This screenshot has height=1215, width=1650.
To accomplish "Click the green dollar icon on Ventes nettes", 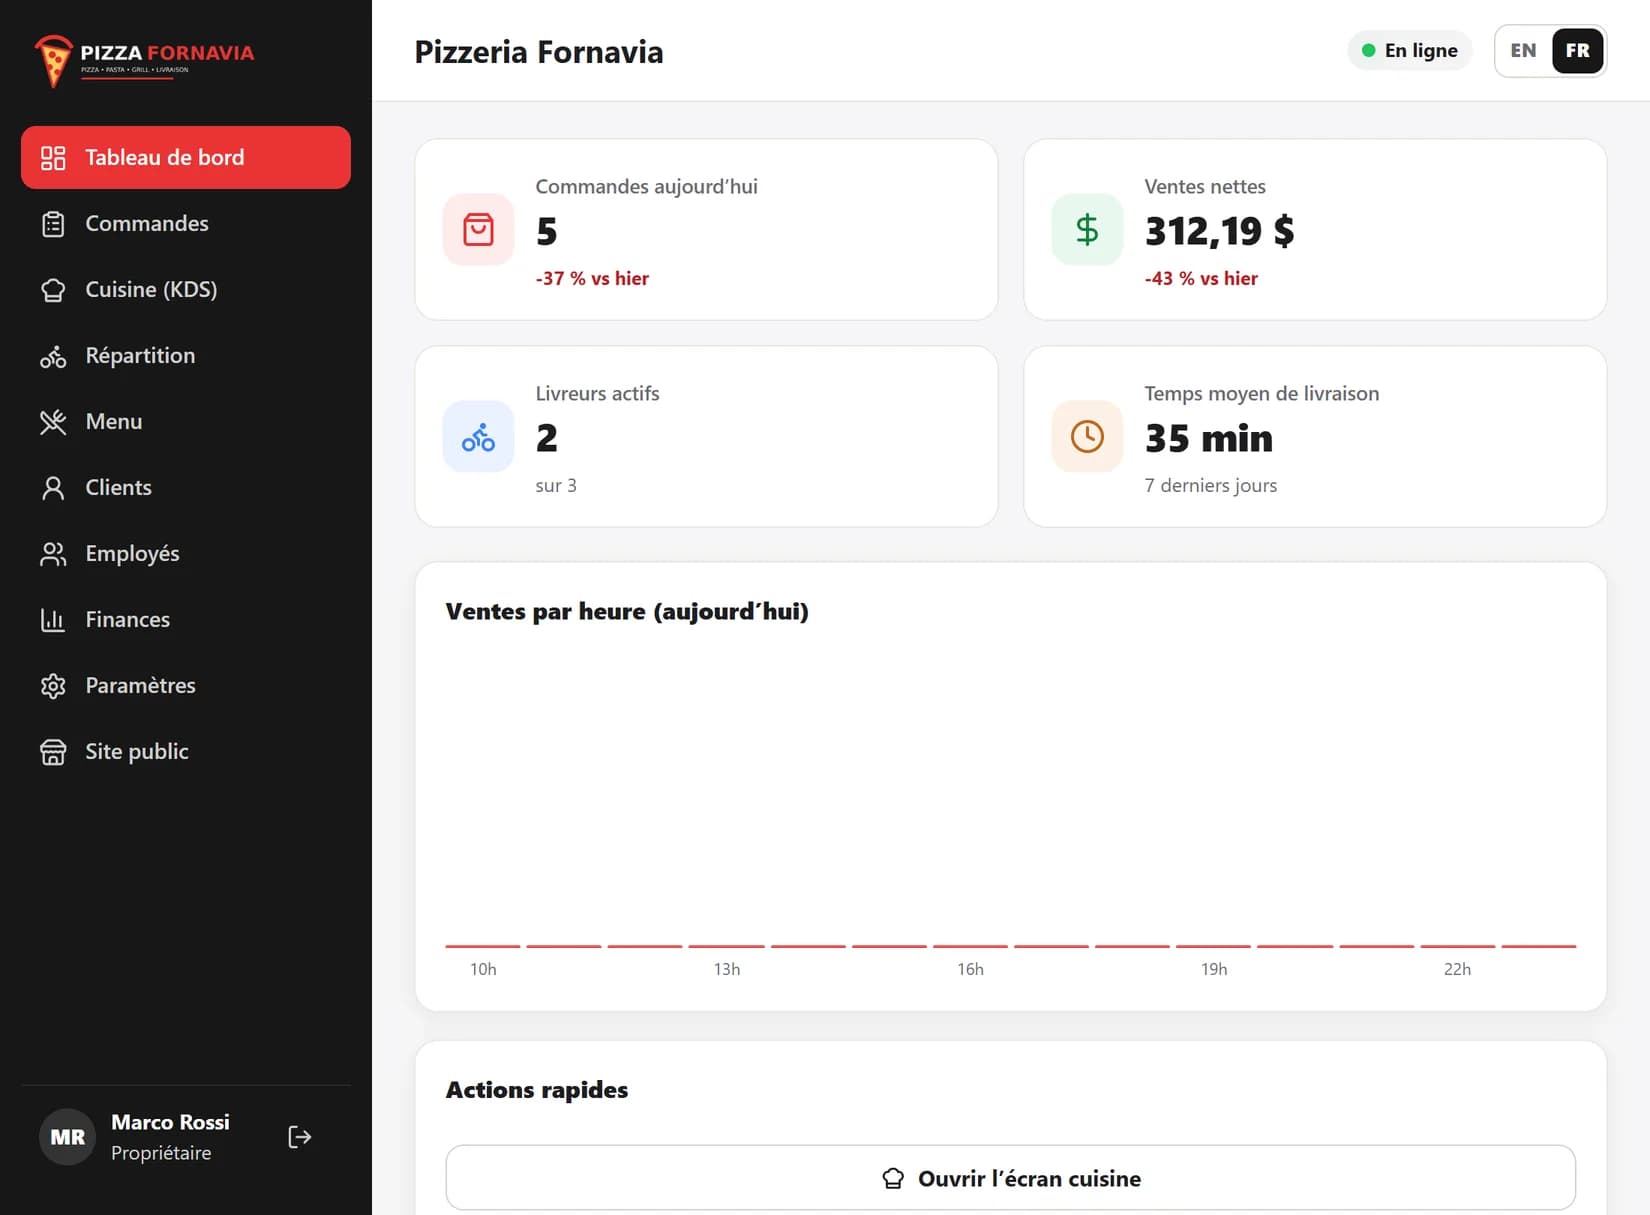I will coord(1087,229).
